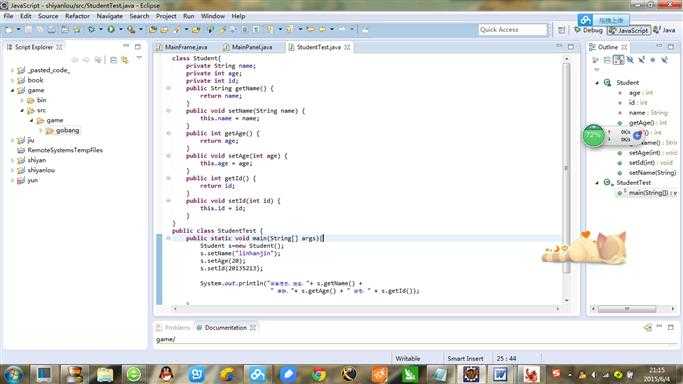Screen dimensions: 683x384
Task: Collapse the game project node
Action: (12, 90)
